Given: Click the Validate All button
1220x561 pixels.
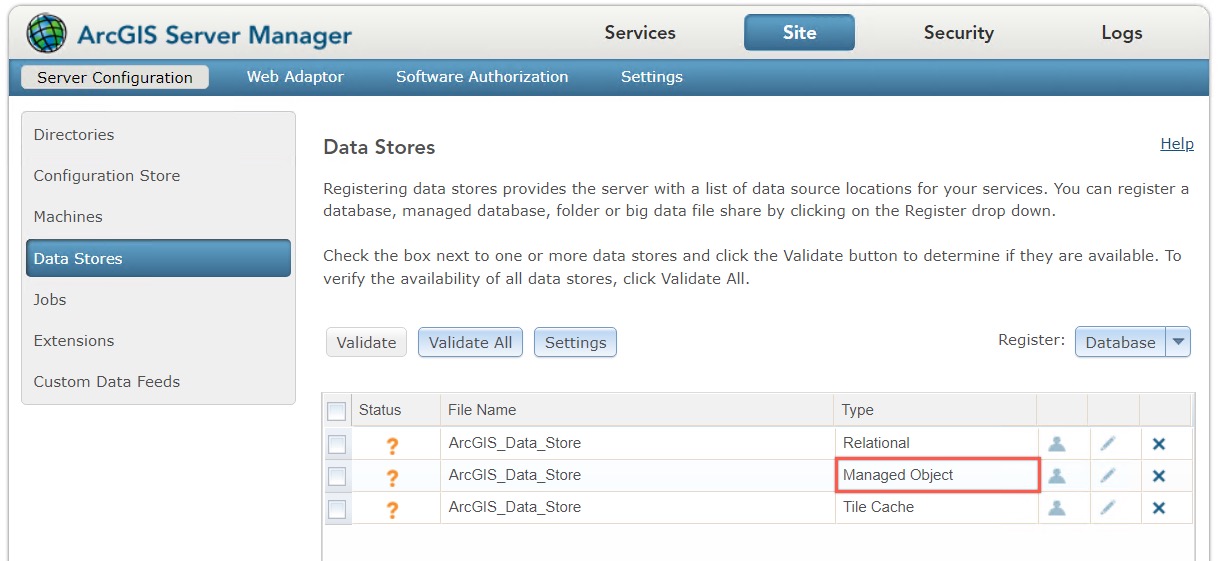Looking at the screenshot, I should point(470,342).
